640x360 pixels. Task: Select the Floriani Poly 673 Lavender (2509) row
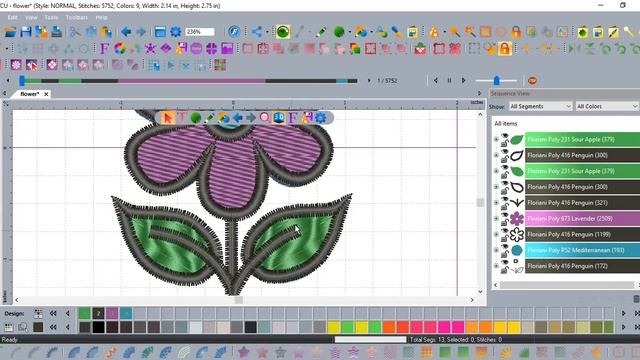[x=582, y=219]
